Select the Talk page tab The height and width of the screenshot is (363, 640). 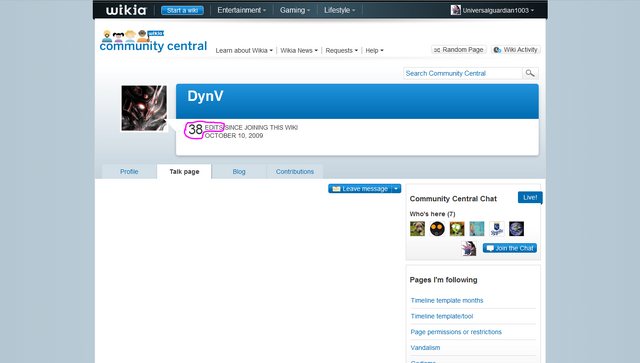coord(184,171)
